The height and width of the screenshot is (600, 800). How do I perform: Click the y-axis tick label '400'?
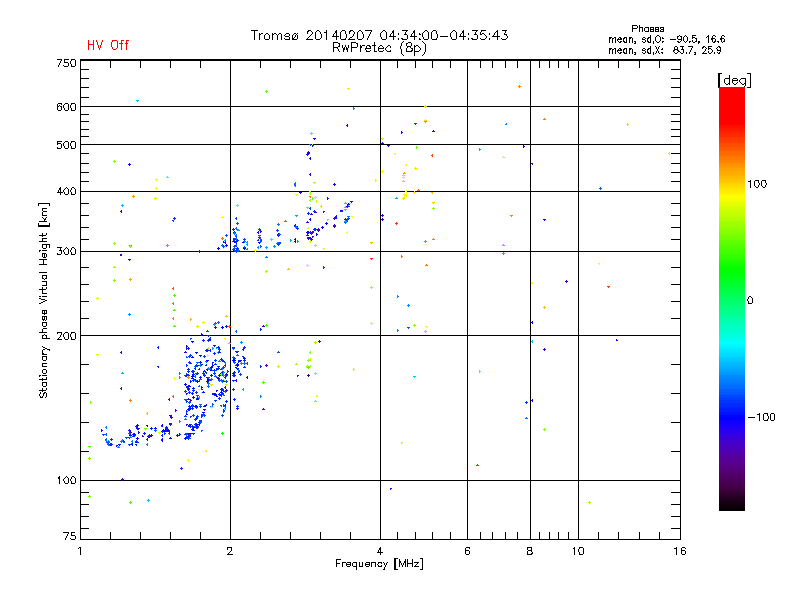(66, 192)
